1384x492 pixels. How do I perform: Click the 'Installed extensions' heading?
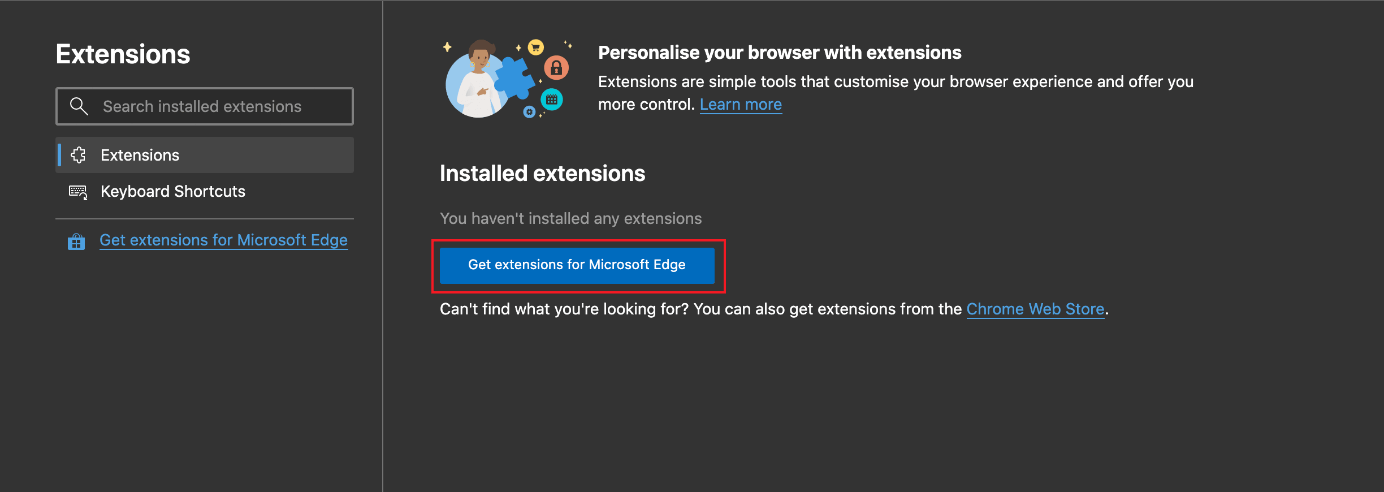543,173
